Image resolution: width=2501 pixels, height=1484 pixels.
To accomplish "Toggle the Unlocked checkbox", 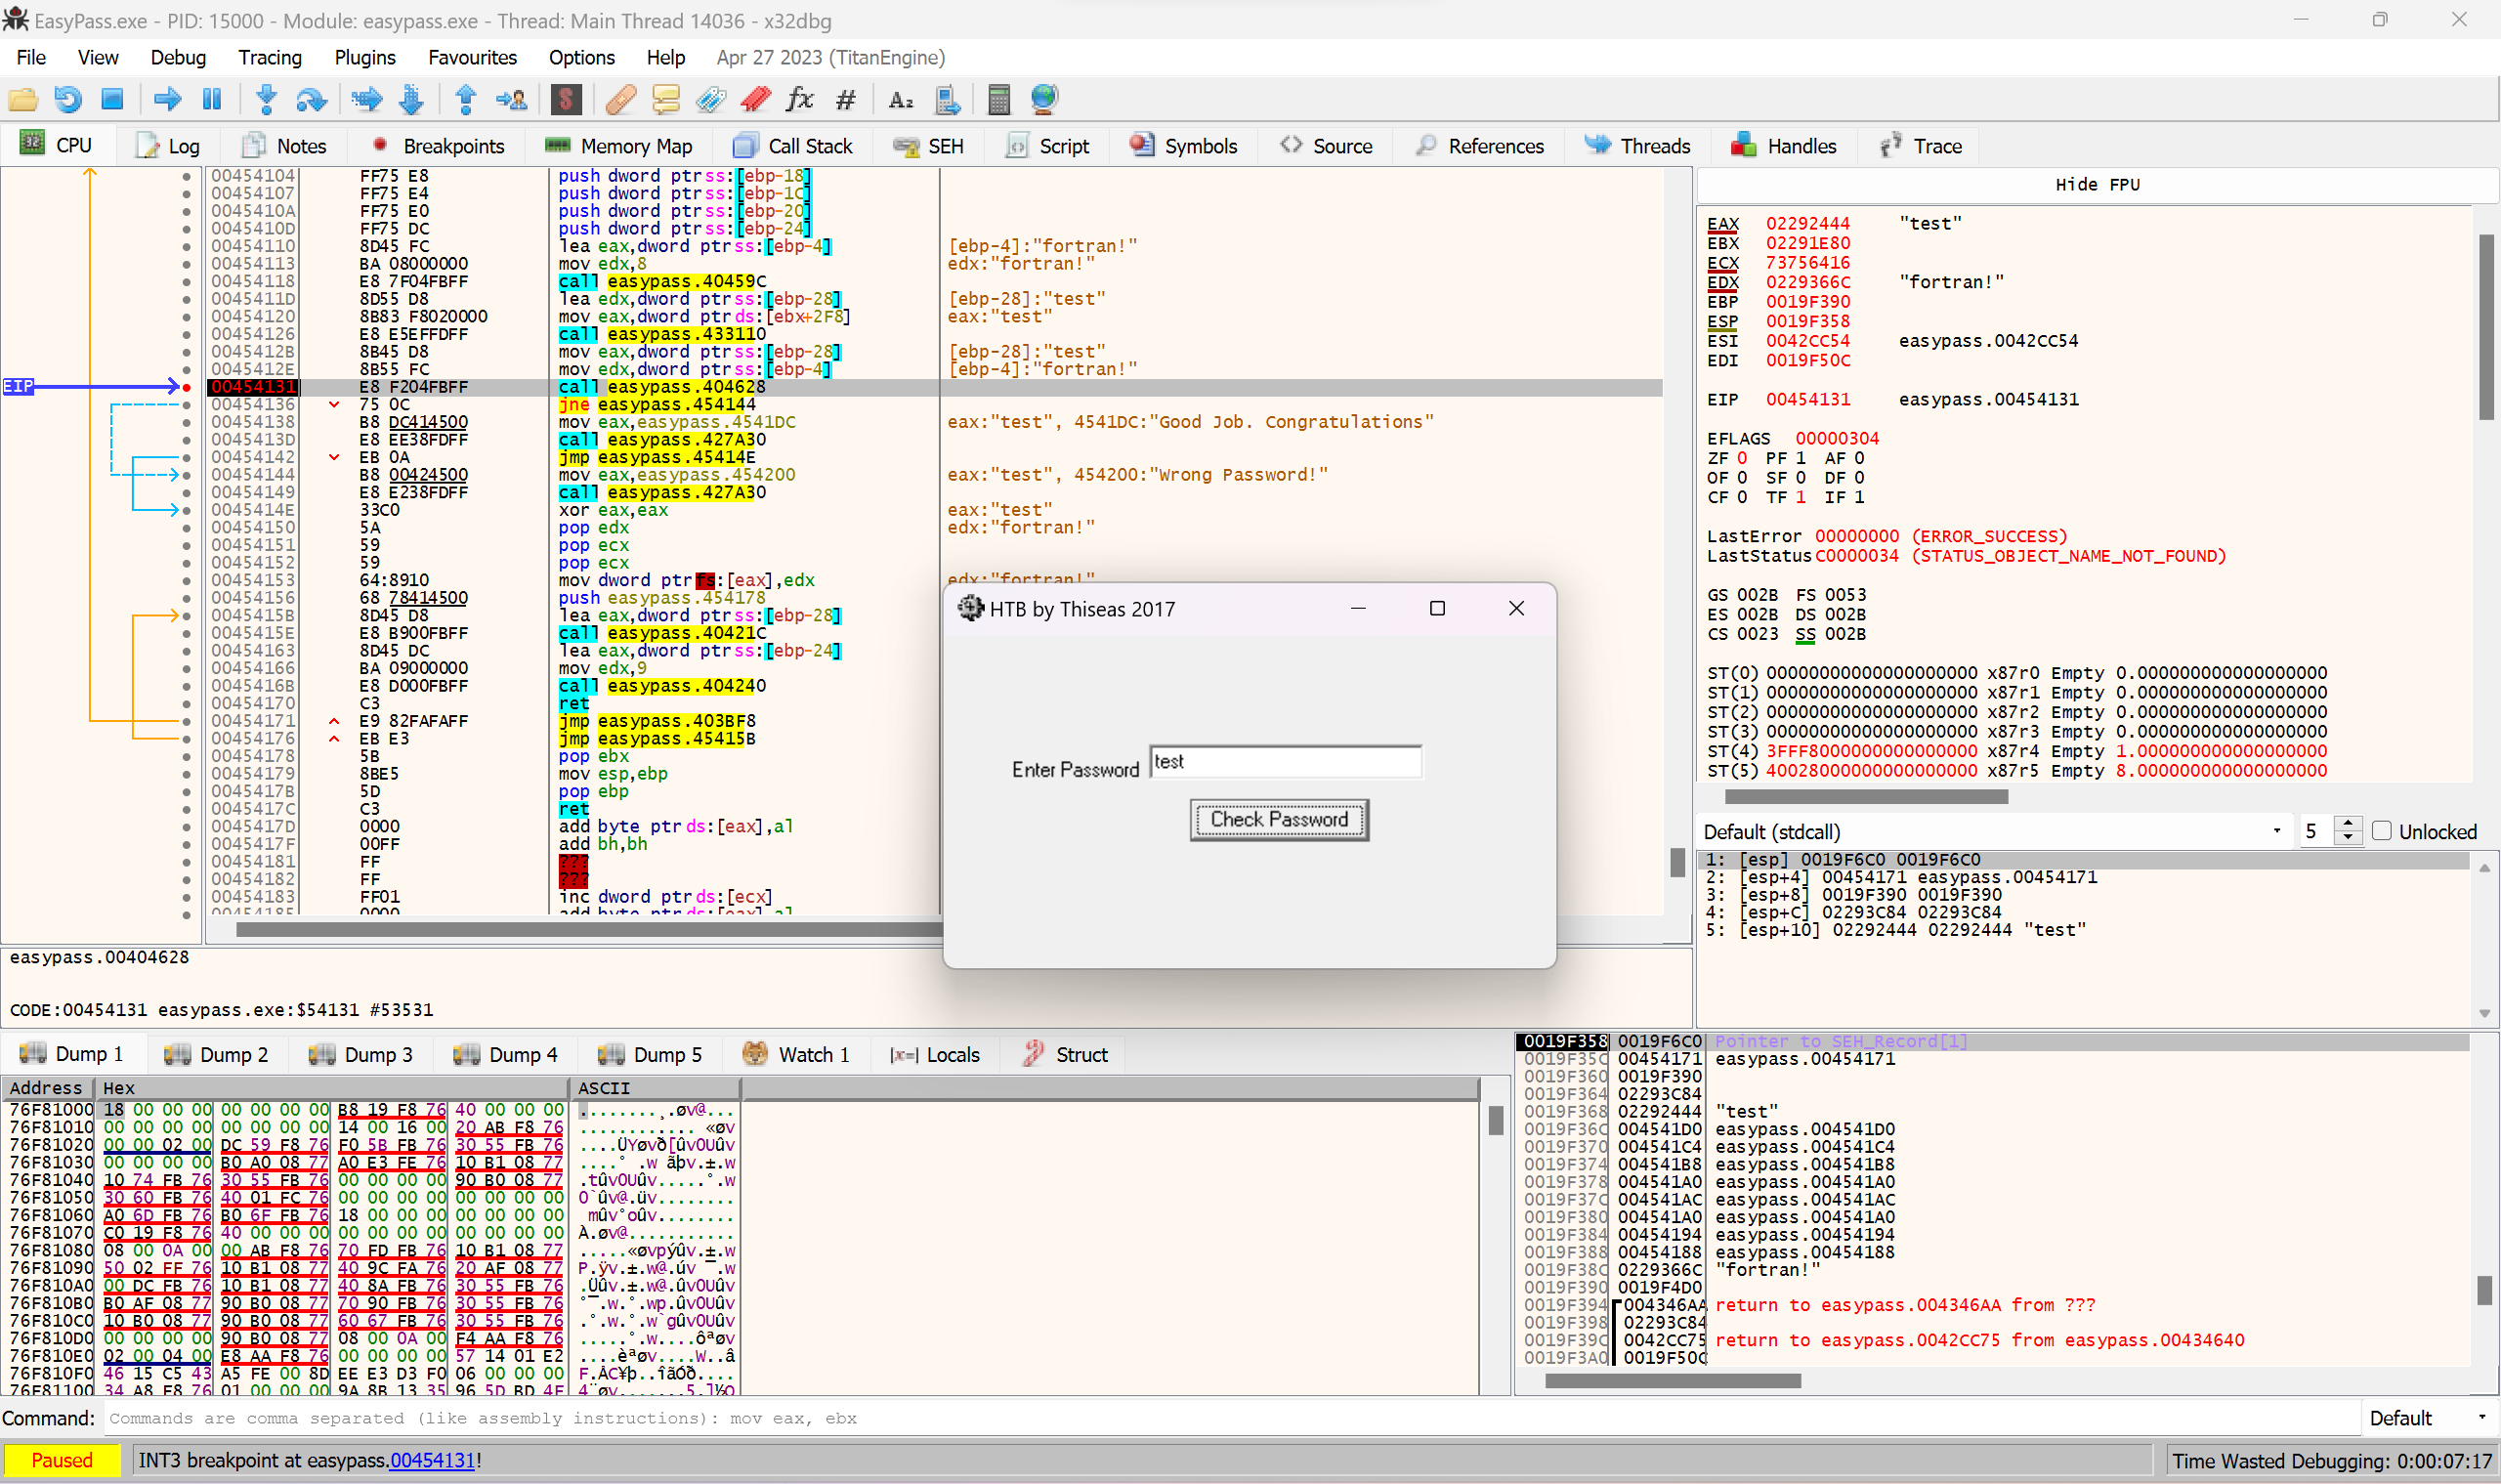I will [x=2381, y=831].
